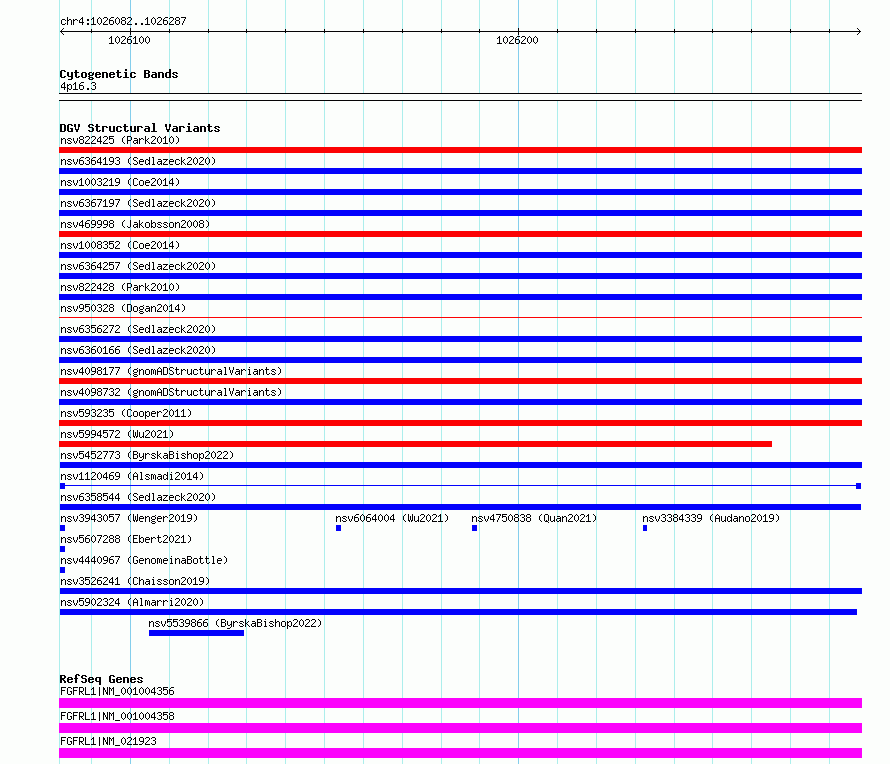This screenshot has height=764, width=890.
Task: Click small blue marker under nsv3384339
Action: point(645,528)
